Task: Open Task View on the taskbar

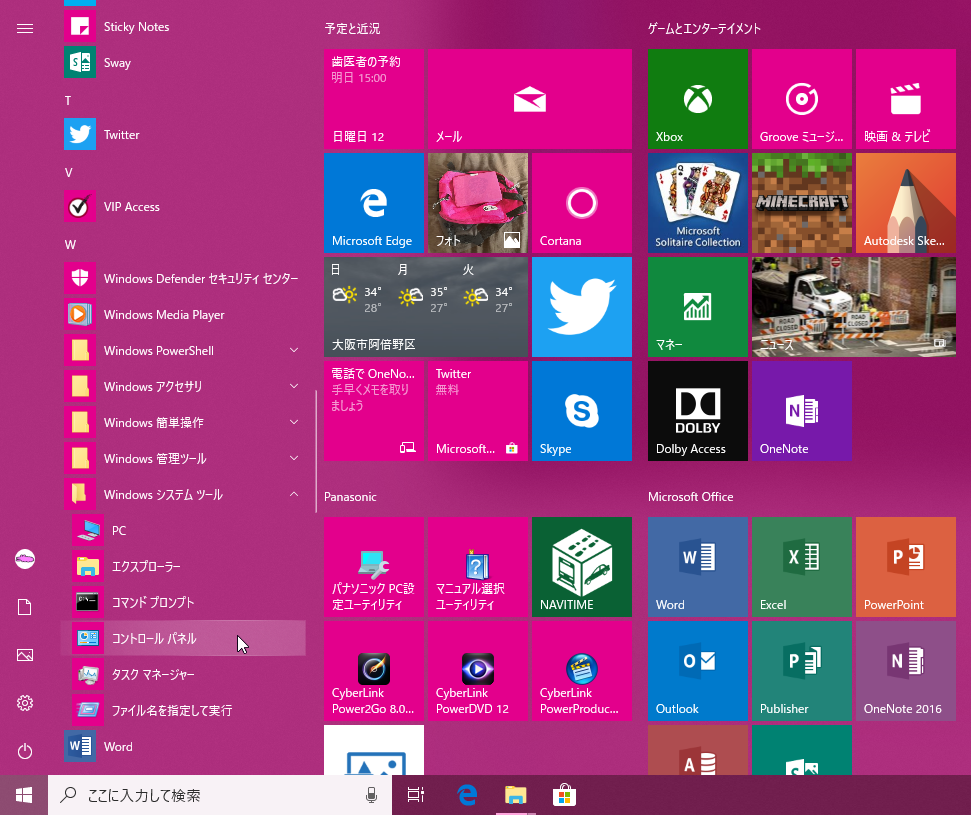Action: click(416, 795)
